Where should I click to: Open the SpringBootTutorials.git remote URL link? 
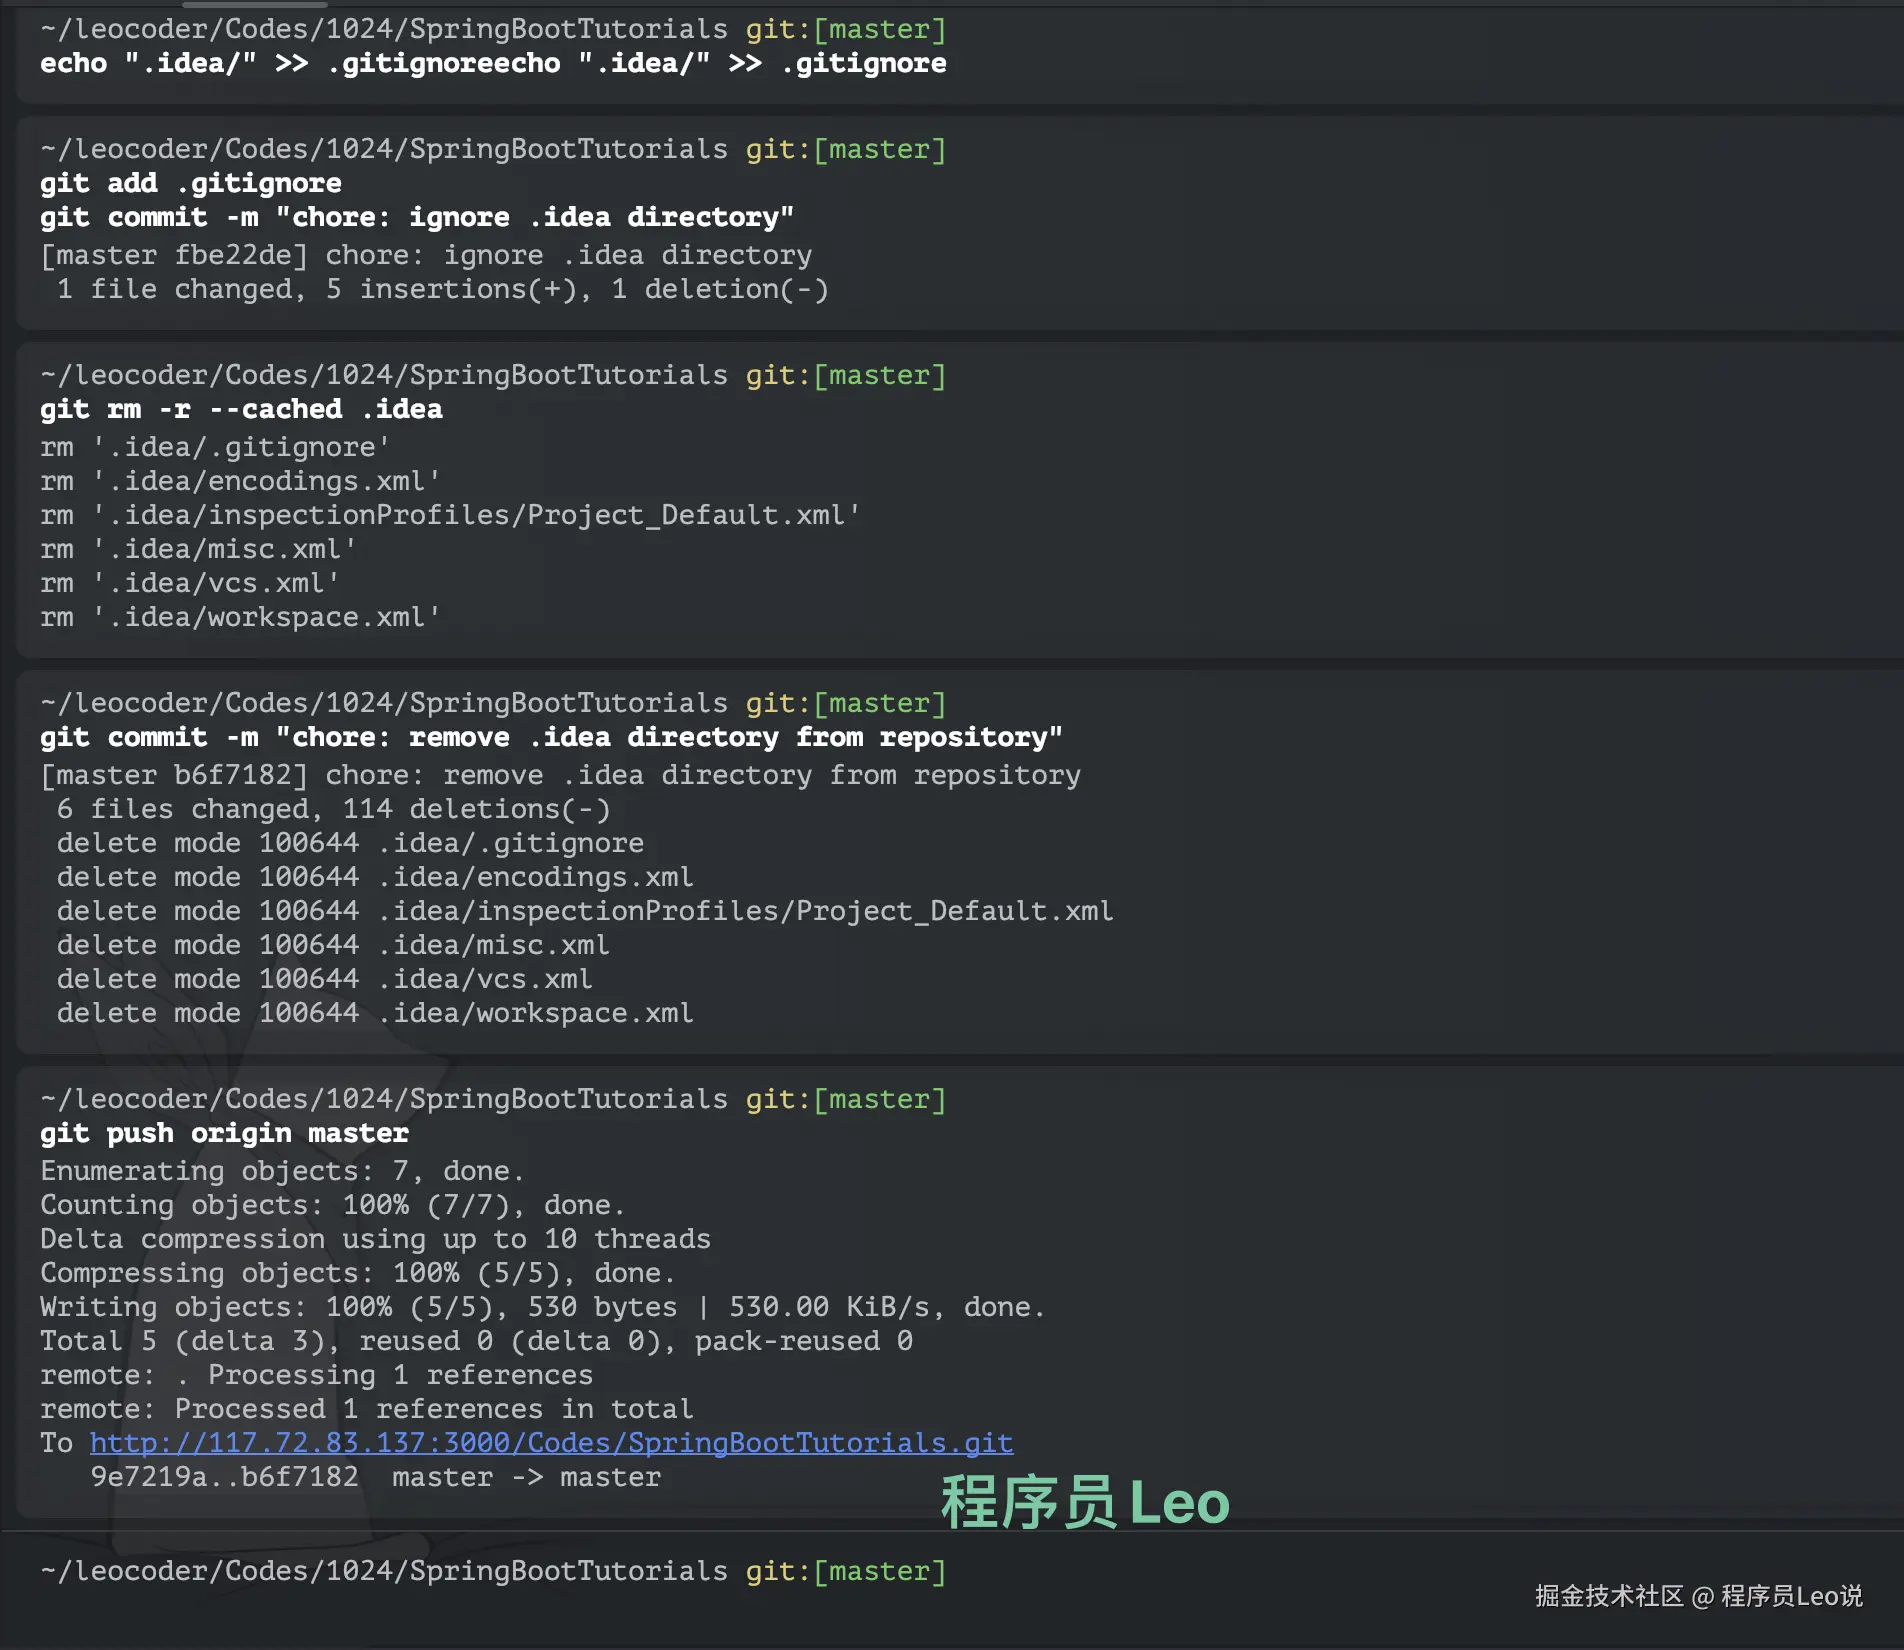pyautogui.click(x=551, y=1443)
